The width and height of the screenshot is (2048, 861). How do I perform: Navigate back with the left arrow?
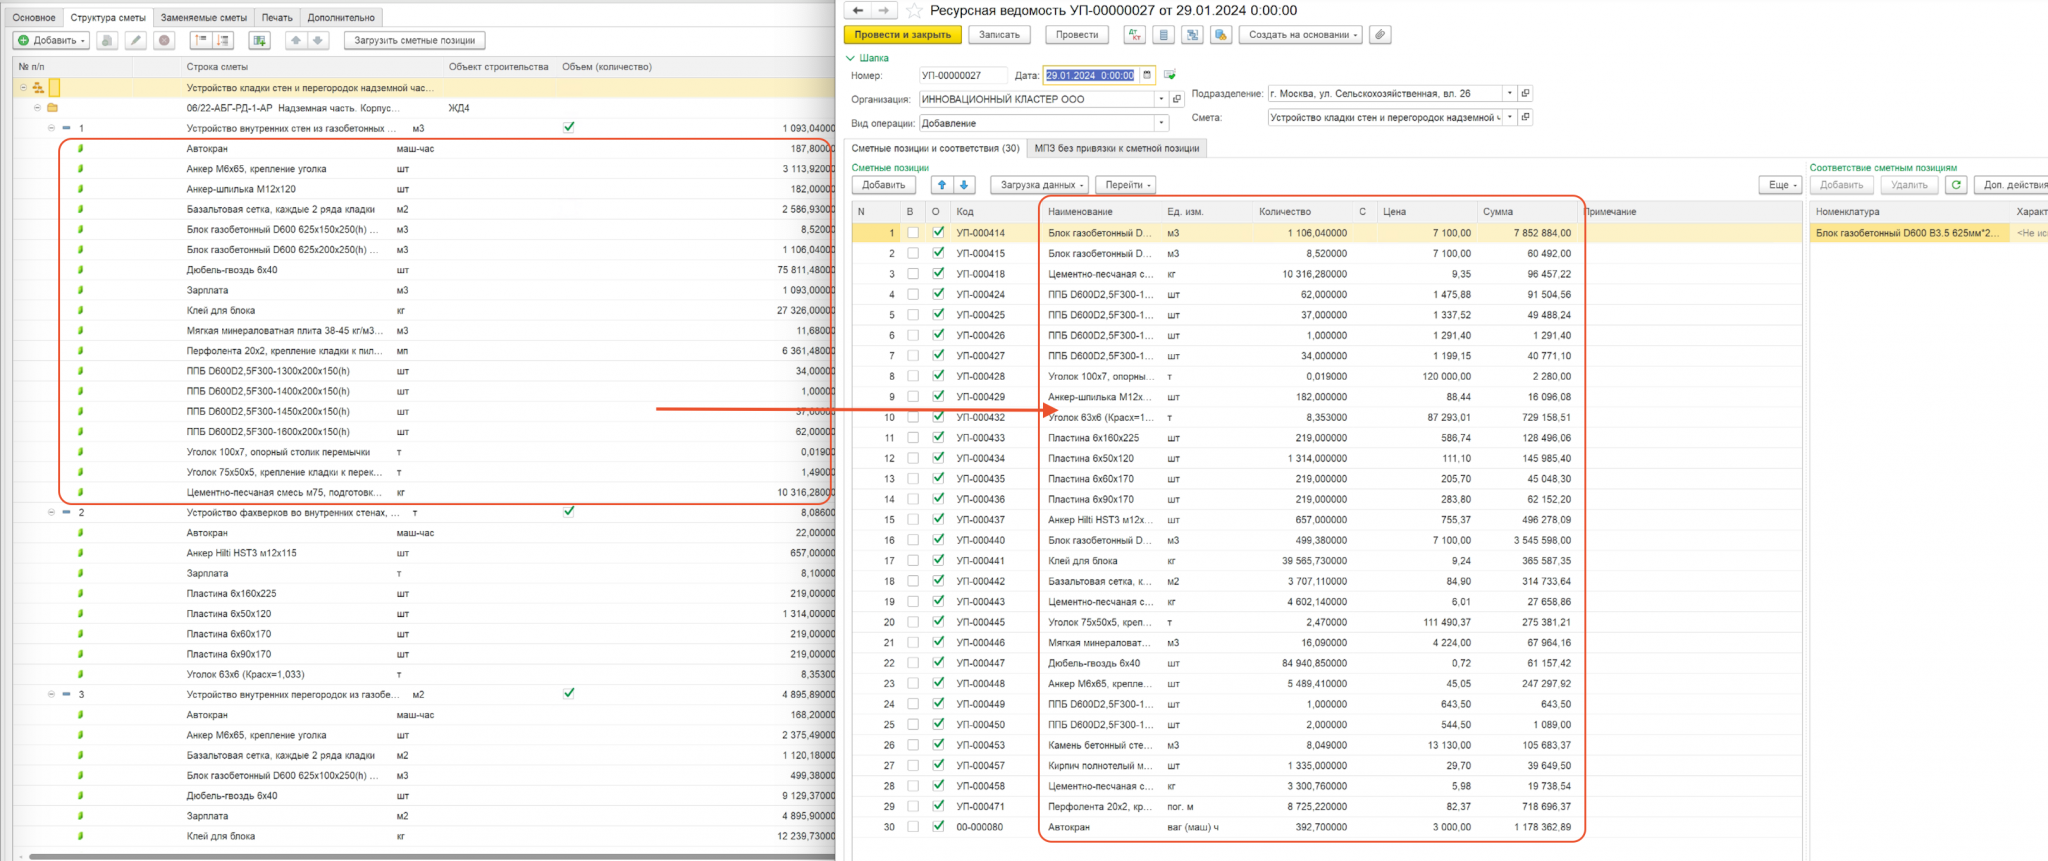858,10
